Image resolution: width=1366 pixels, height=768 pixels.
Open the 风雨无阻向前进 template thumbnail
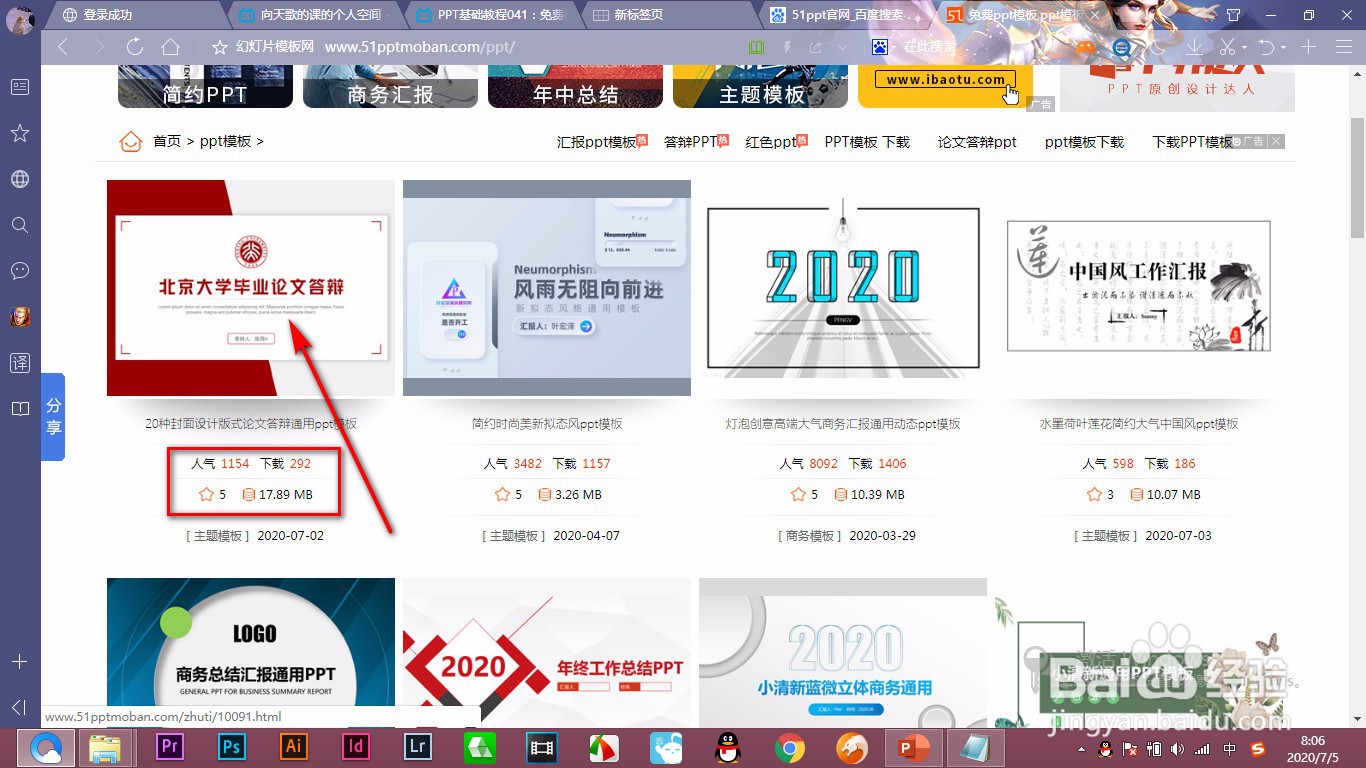(x=547, y=288)
